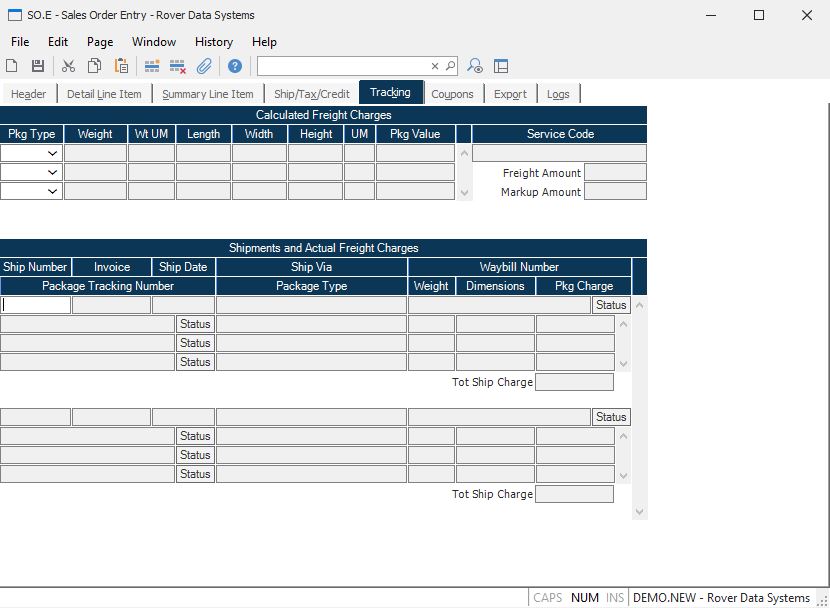Click the Delete row icon
The image size is (830, 608).
click(x=178, y=66)
